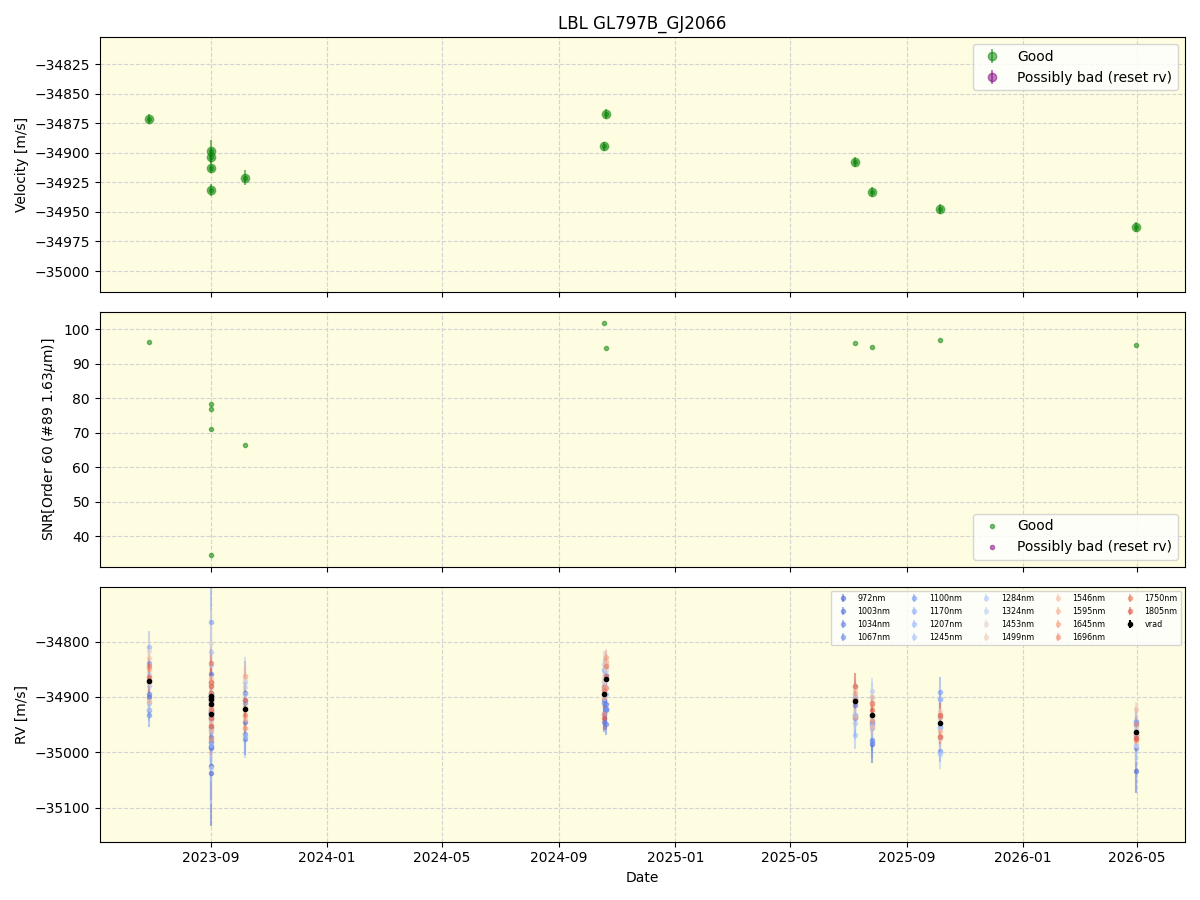Click the 2025-10 velocity point near -34948
1200x900 pixels.
click(x=940, y=209)
